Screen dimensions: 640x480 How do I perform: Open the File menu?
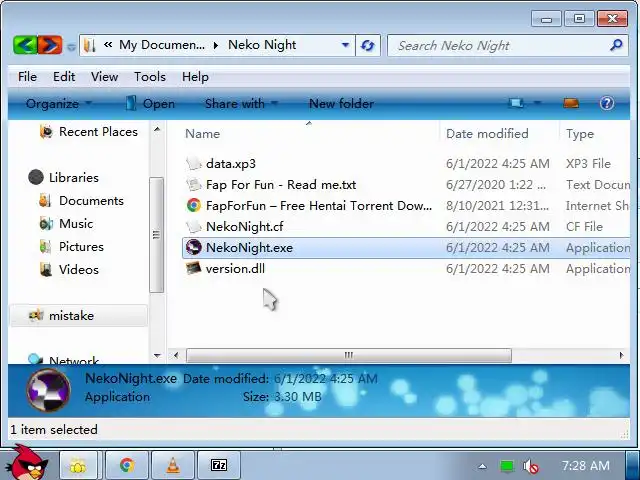pos(27,77)
